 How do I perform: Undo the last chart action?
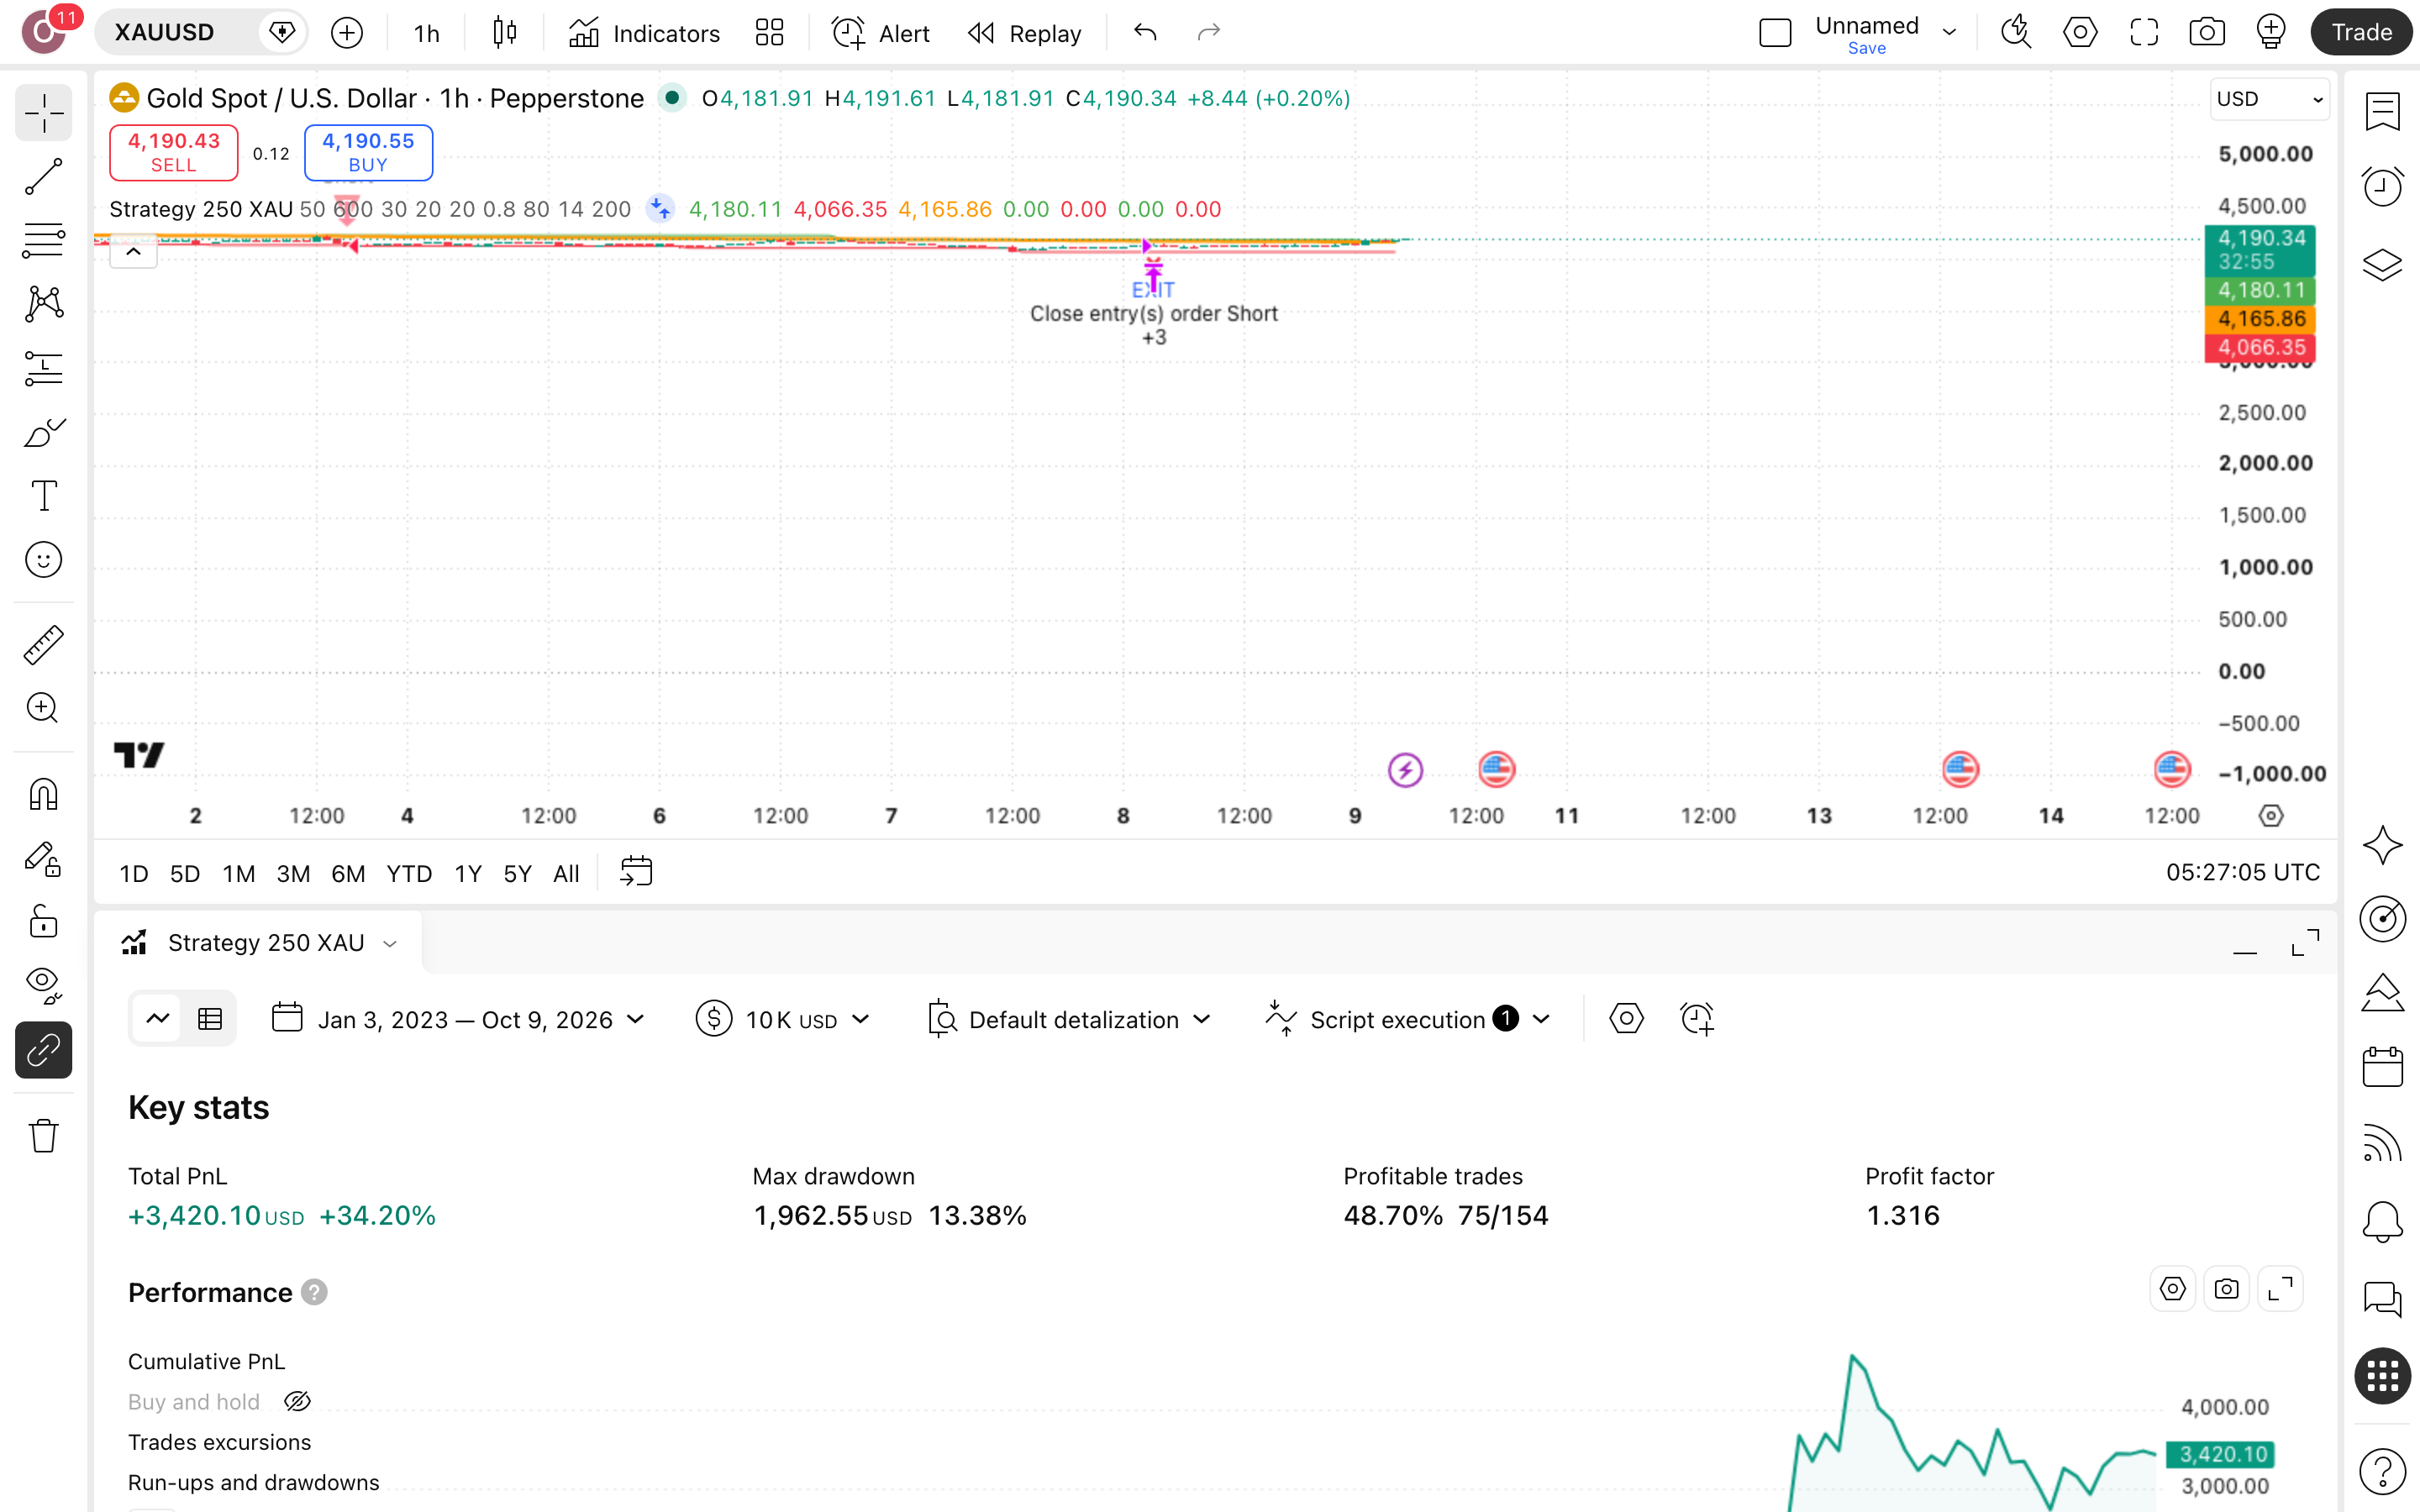1145,33
